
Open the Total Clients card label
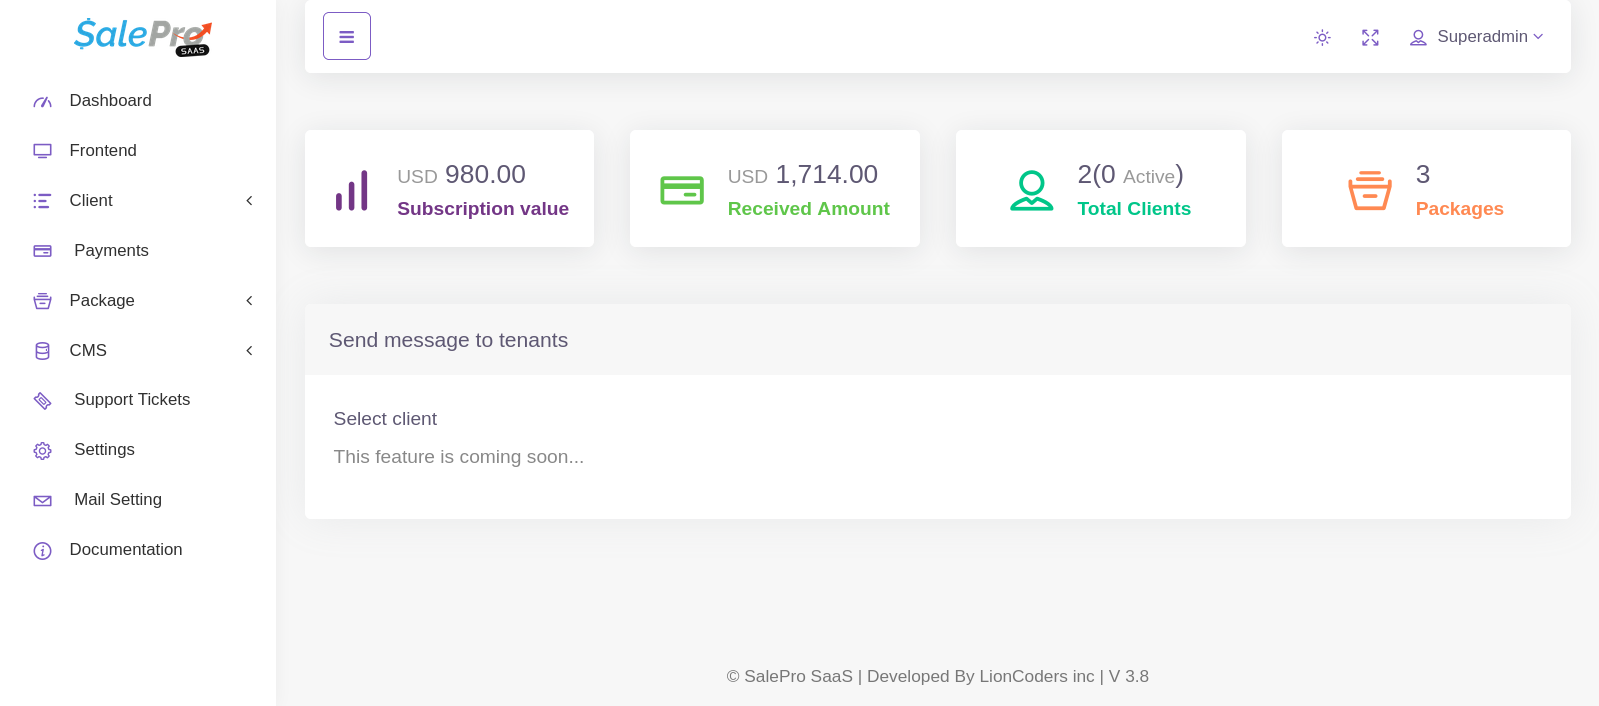[1134, 209]
